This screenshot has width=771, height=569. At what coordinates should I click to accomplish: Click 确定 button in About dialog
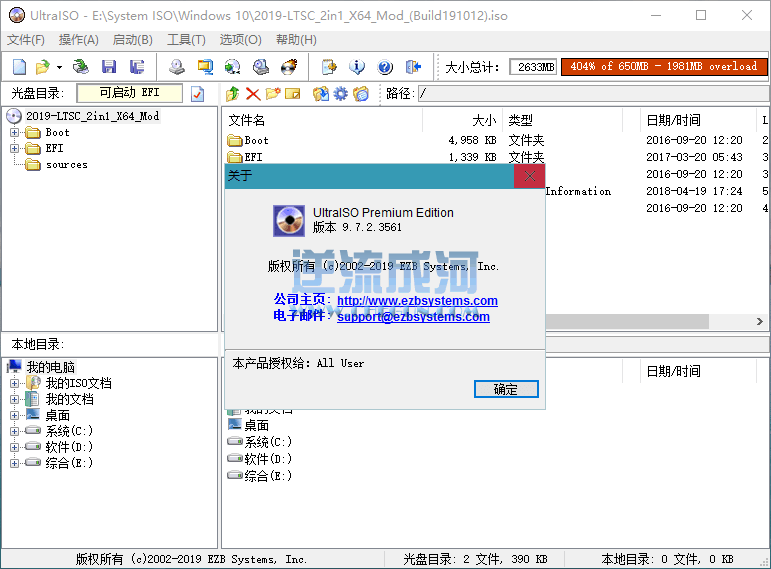tap(506, 389)
